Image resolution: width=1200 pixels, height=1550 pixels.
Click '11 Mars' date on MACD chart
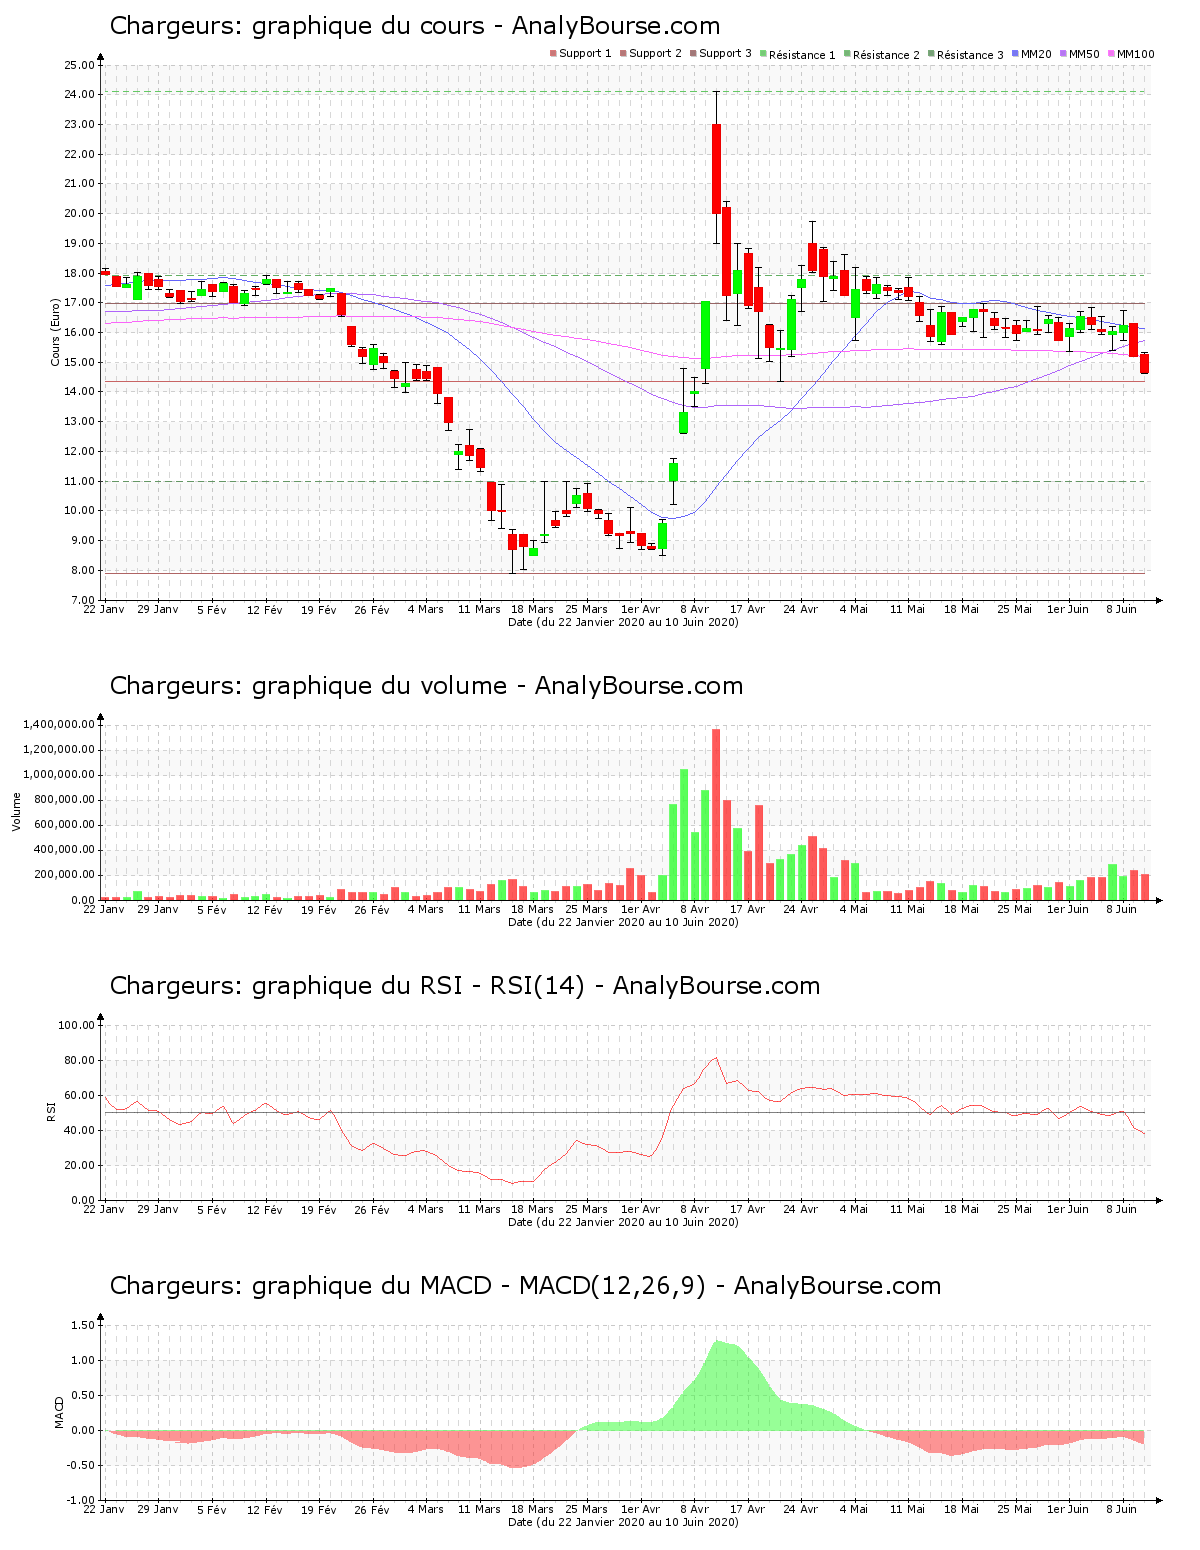coord(479,1509)
